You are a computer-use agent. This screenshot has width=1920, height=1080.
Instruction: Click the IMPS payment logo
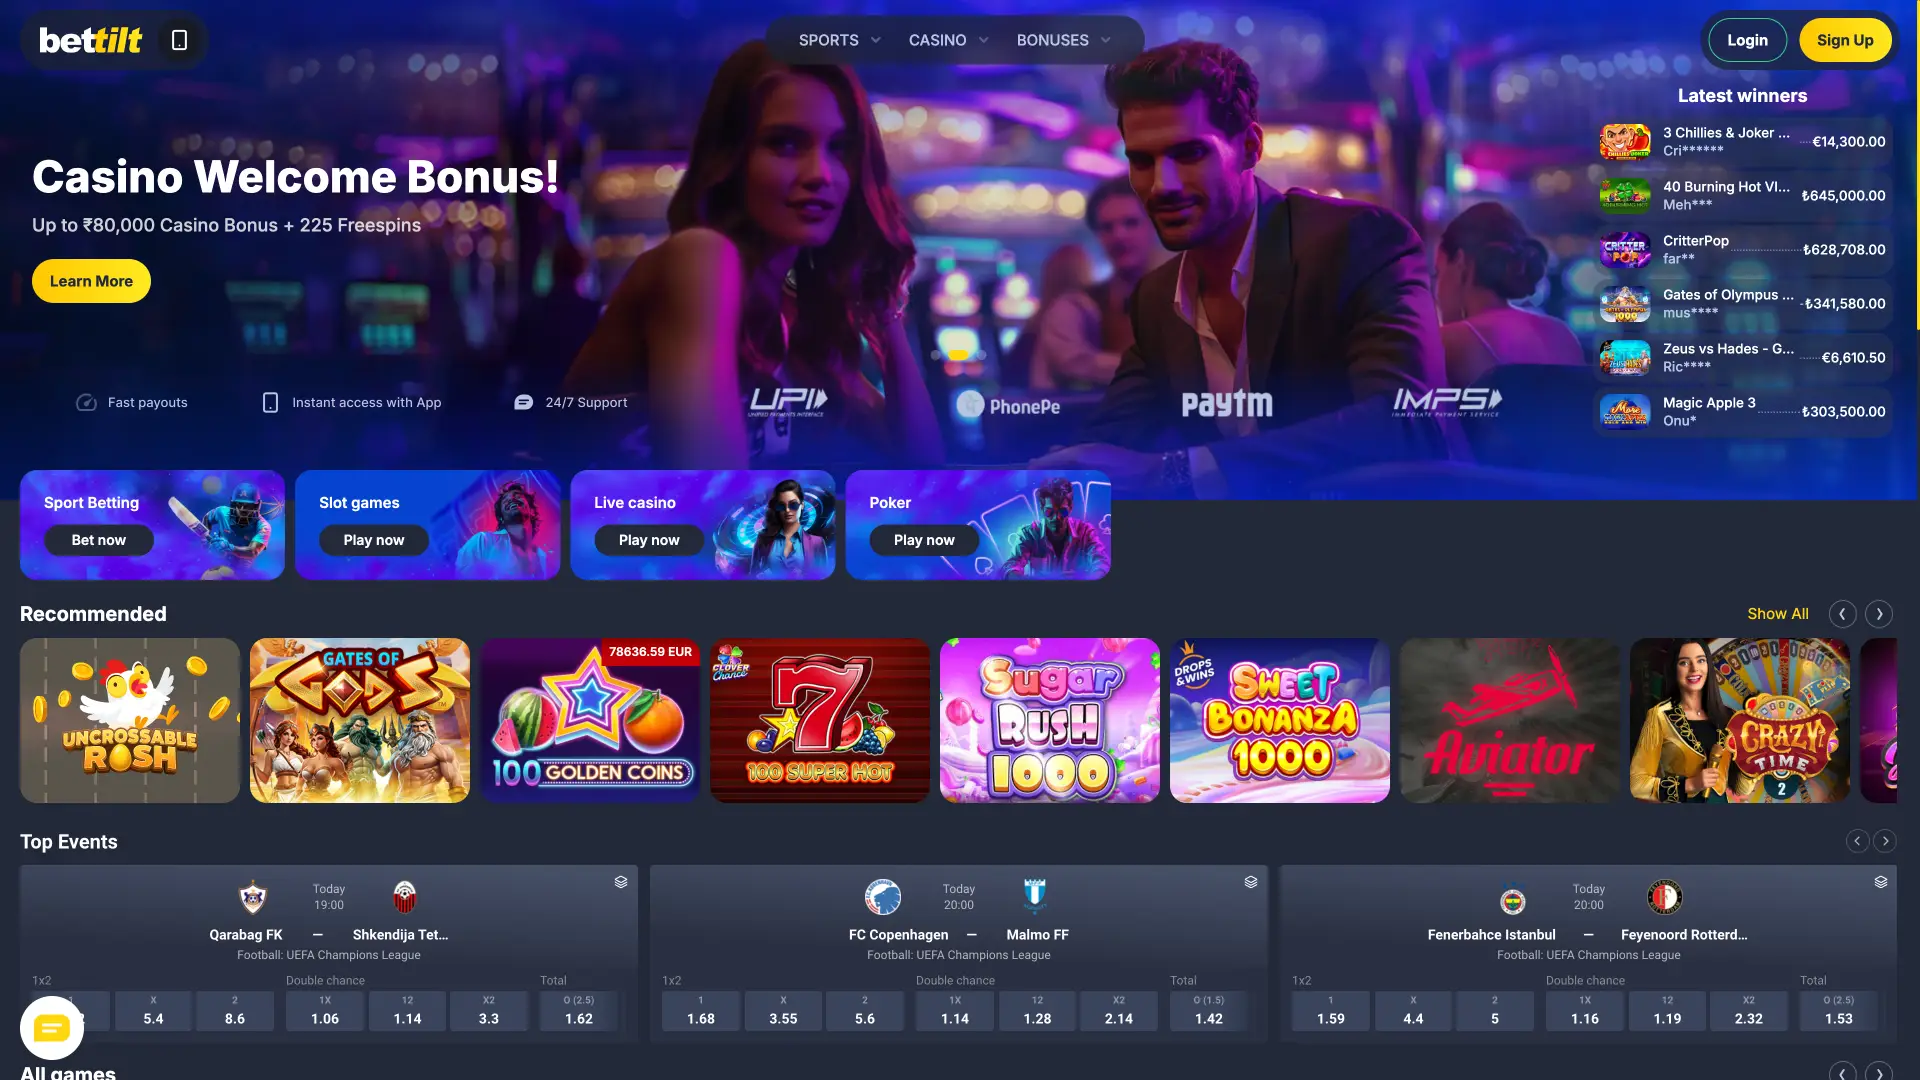[x=1447, y=402]
